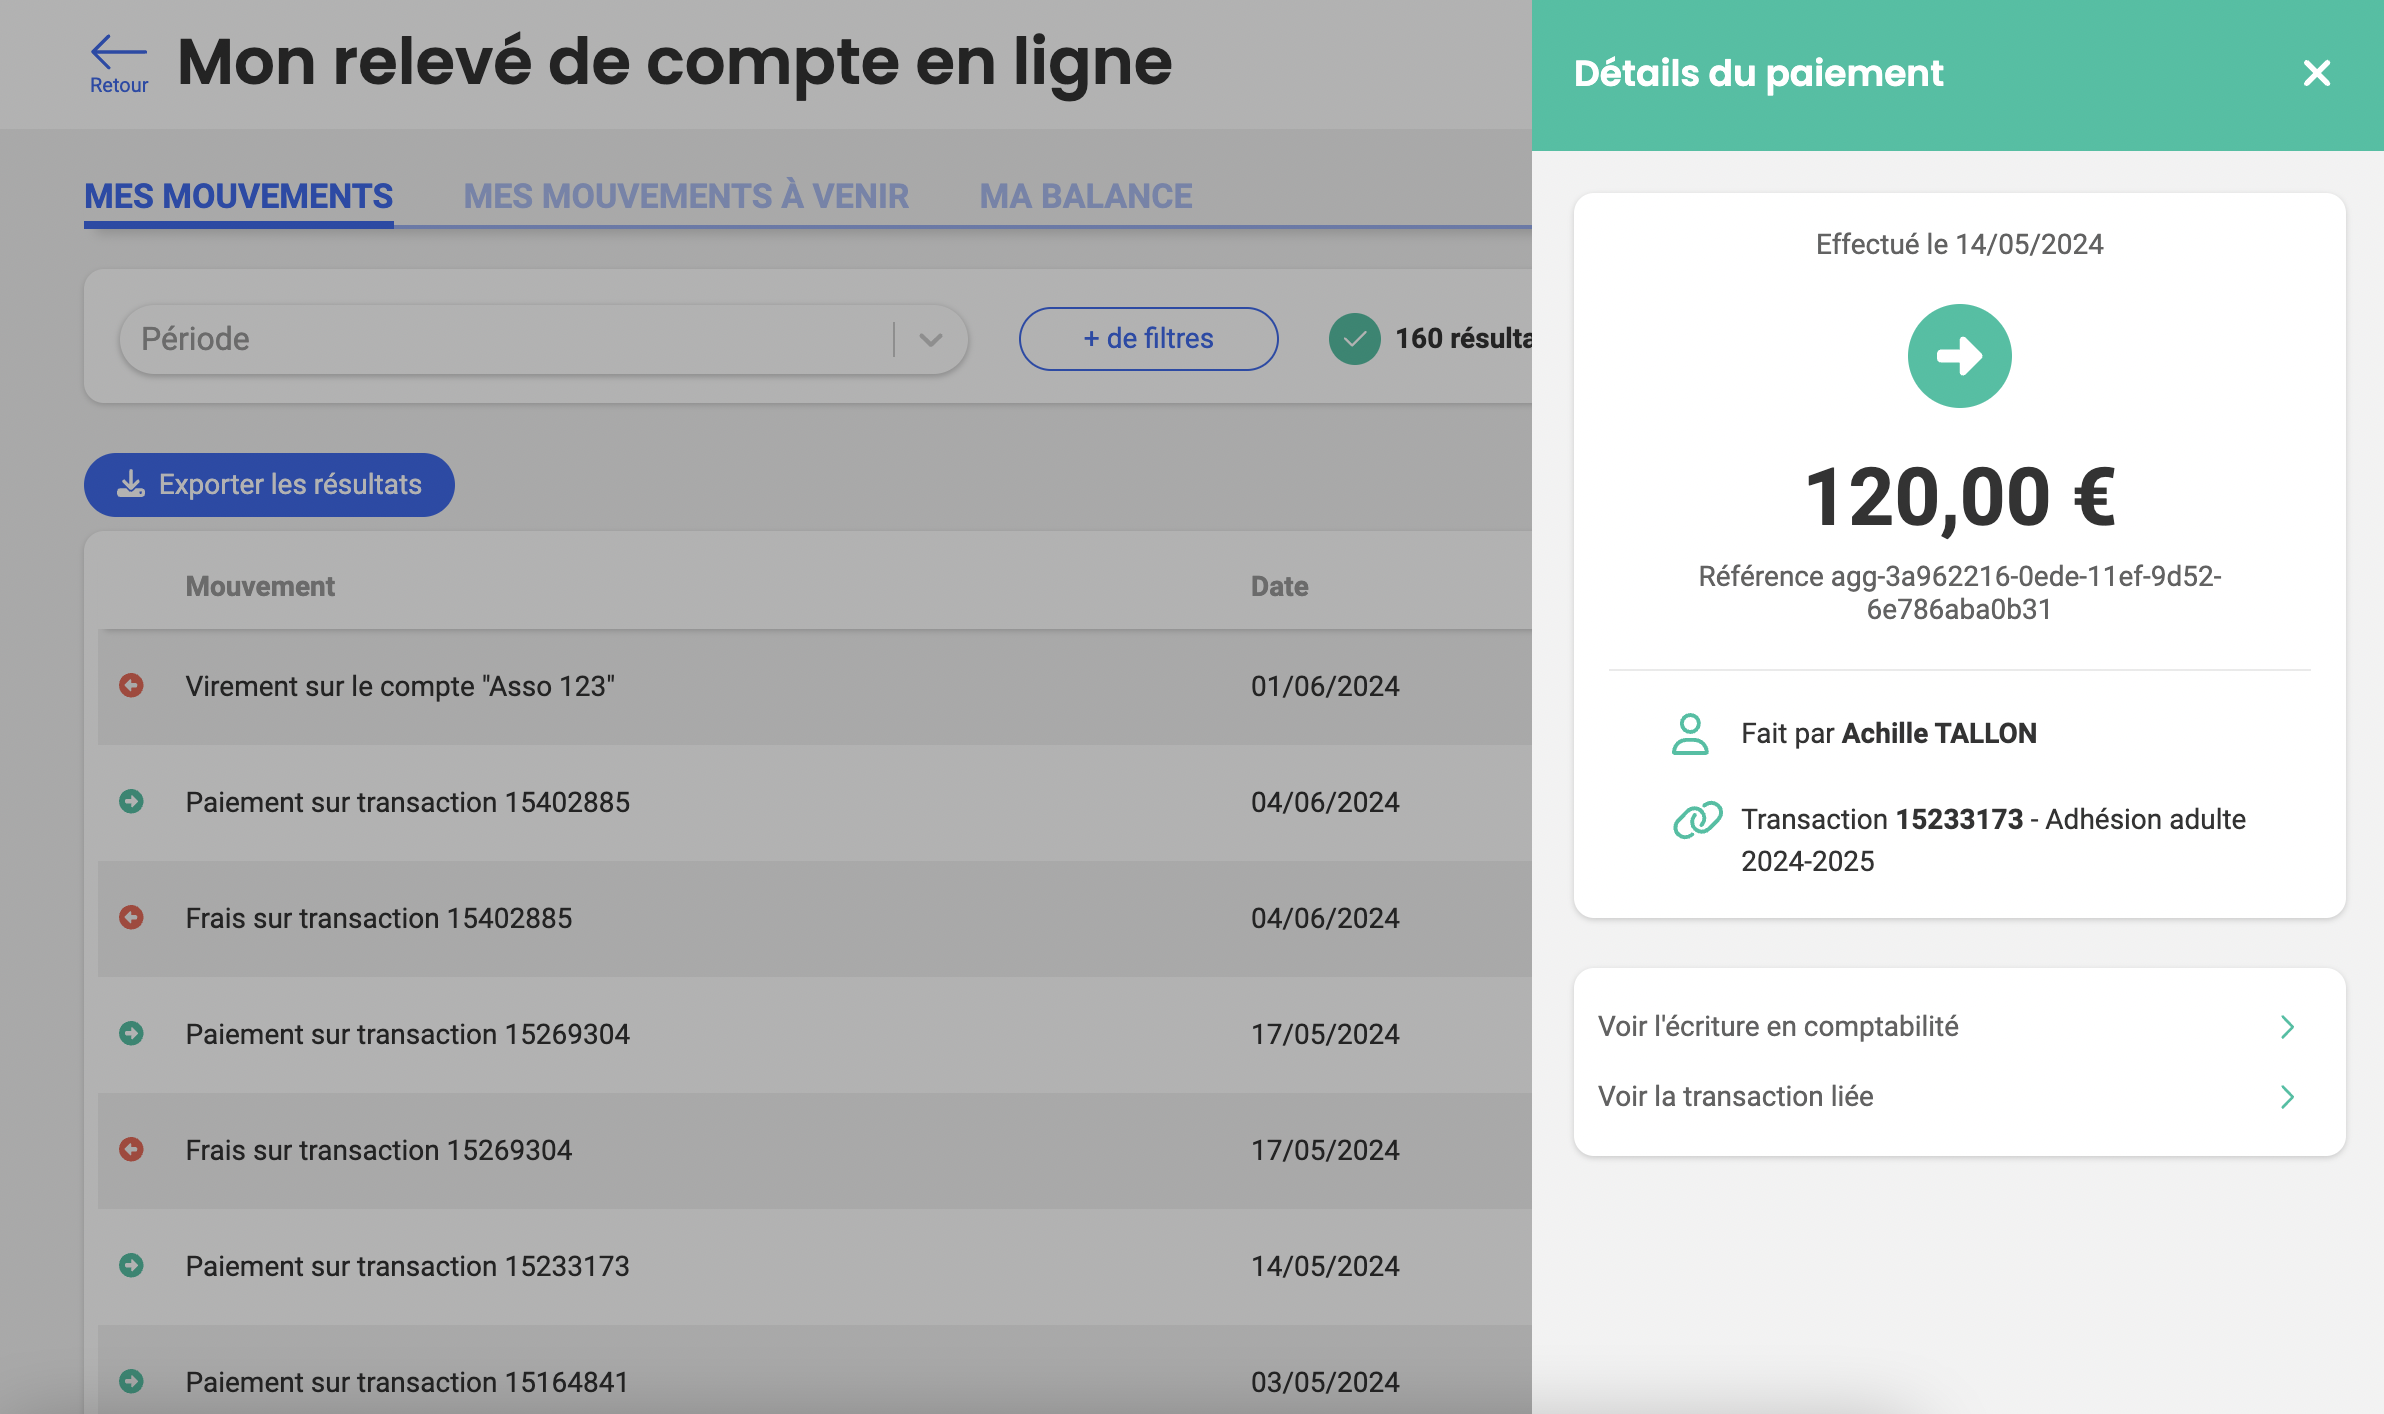
Task: Close the Détails du paiement panel
Action: click(x=2316, y=73)
